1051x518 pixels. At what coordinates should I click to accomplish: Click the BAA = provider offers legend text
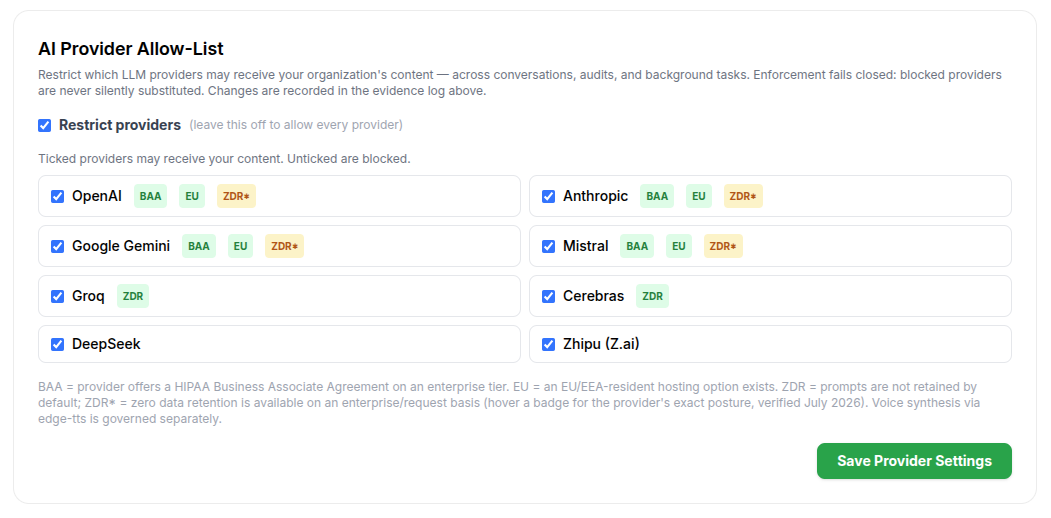[x=509, y=403]
